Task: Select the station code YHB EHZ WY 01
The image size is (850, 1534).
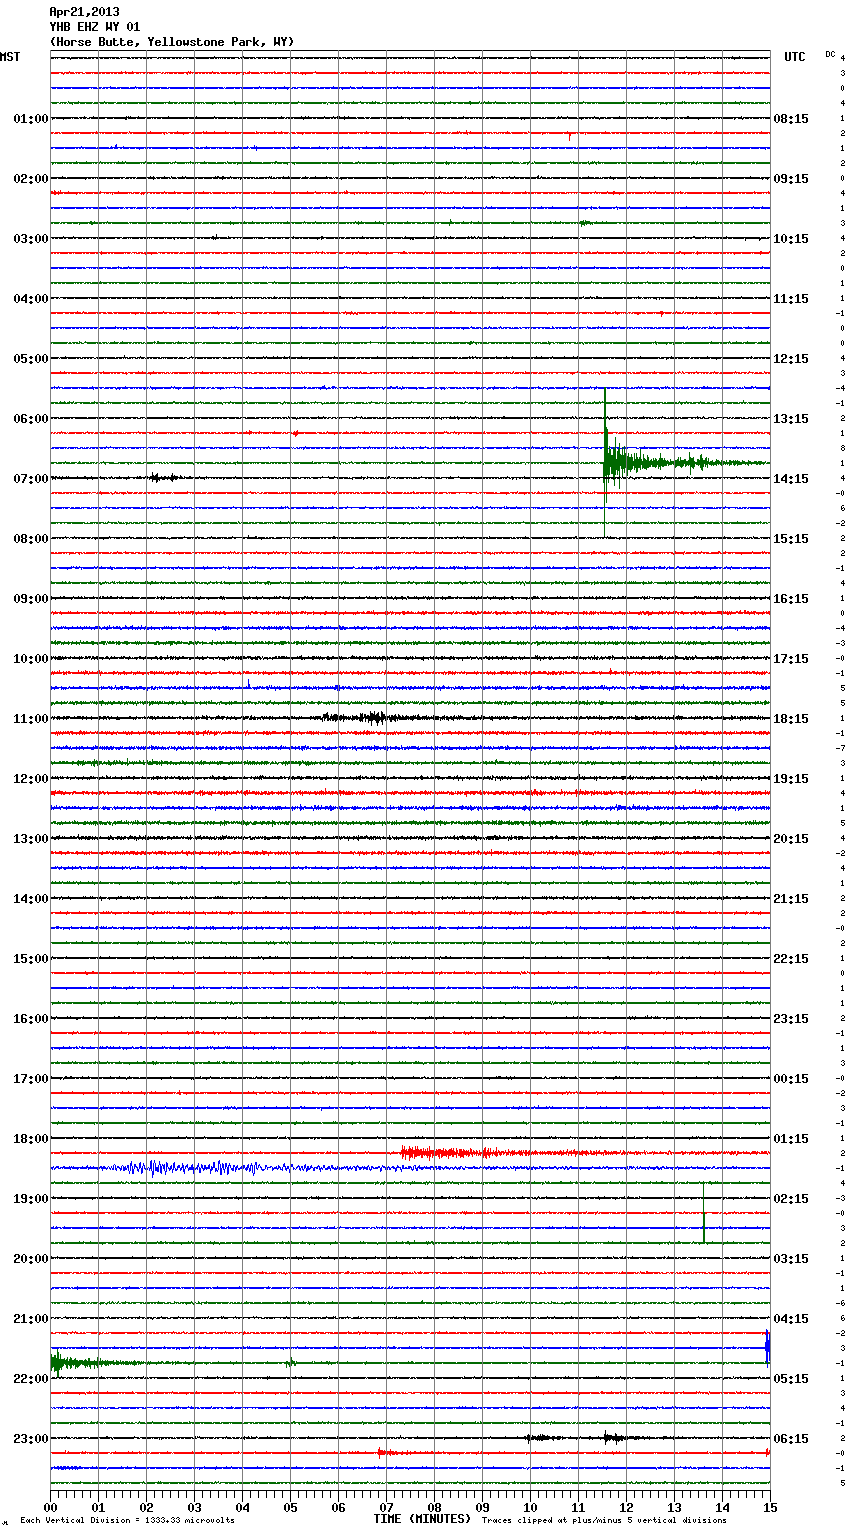Action: tap(95, 27)
